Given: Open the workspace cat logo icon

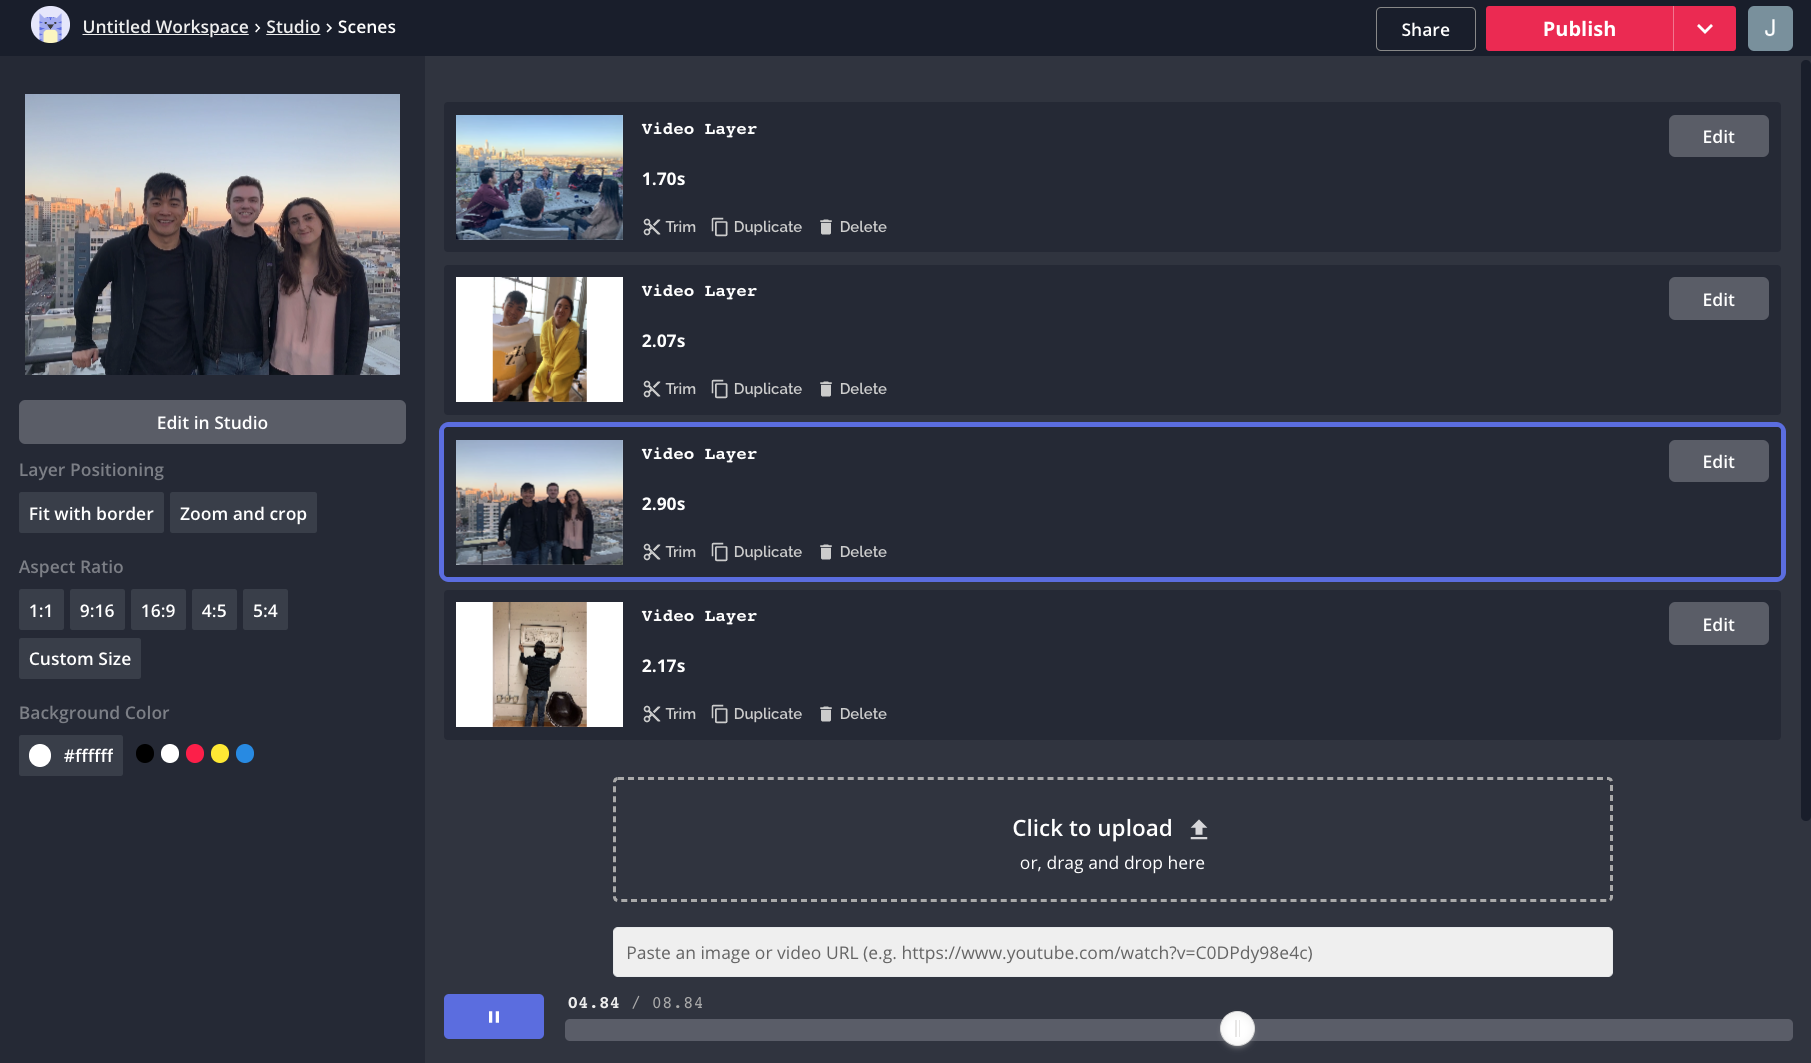Looking at the screenshot, I should point(50,27).
